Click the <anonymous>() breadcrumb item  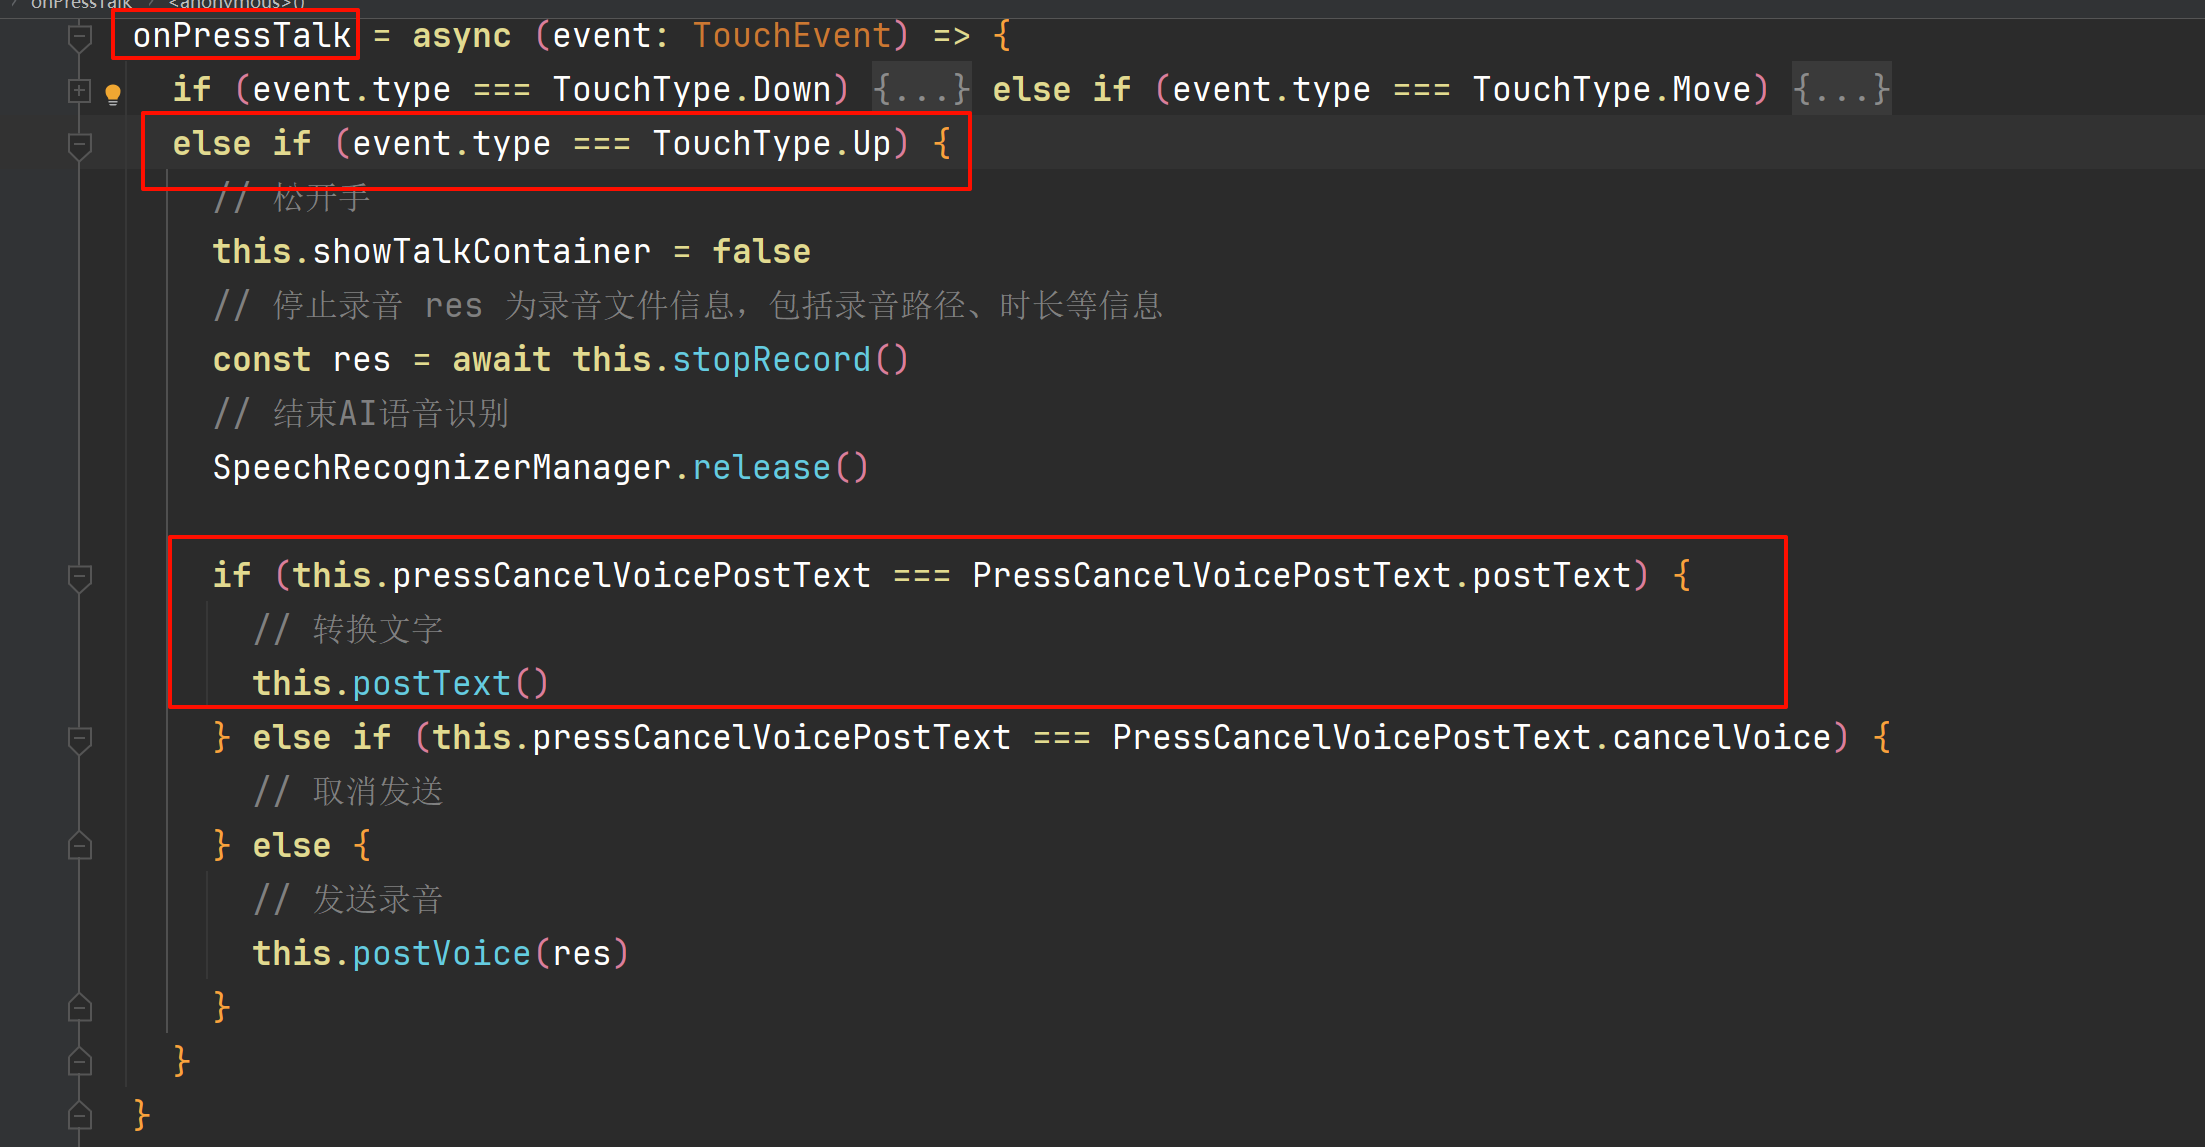pos(237,4)
